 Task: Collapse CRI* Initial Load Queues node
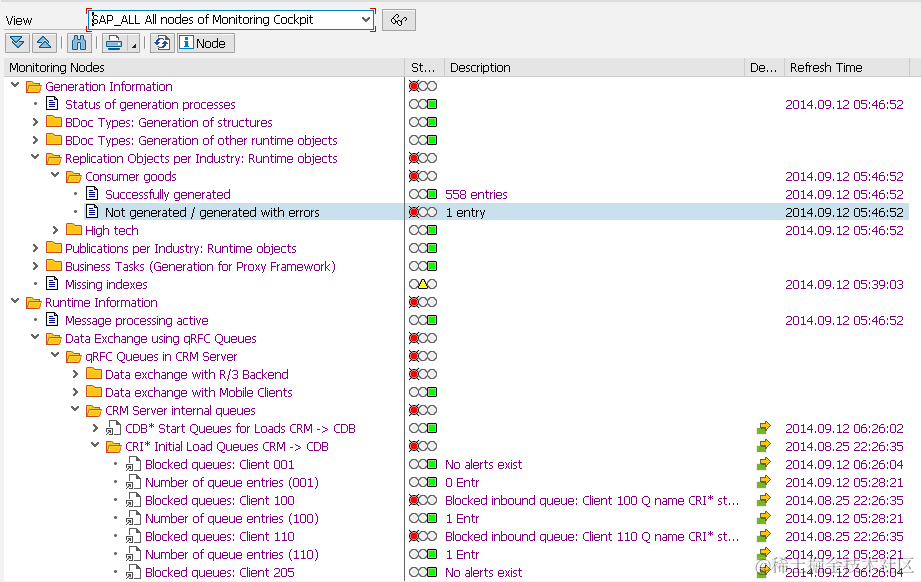tap(95, 445)
